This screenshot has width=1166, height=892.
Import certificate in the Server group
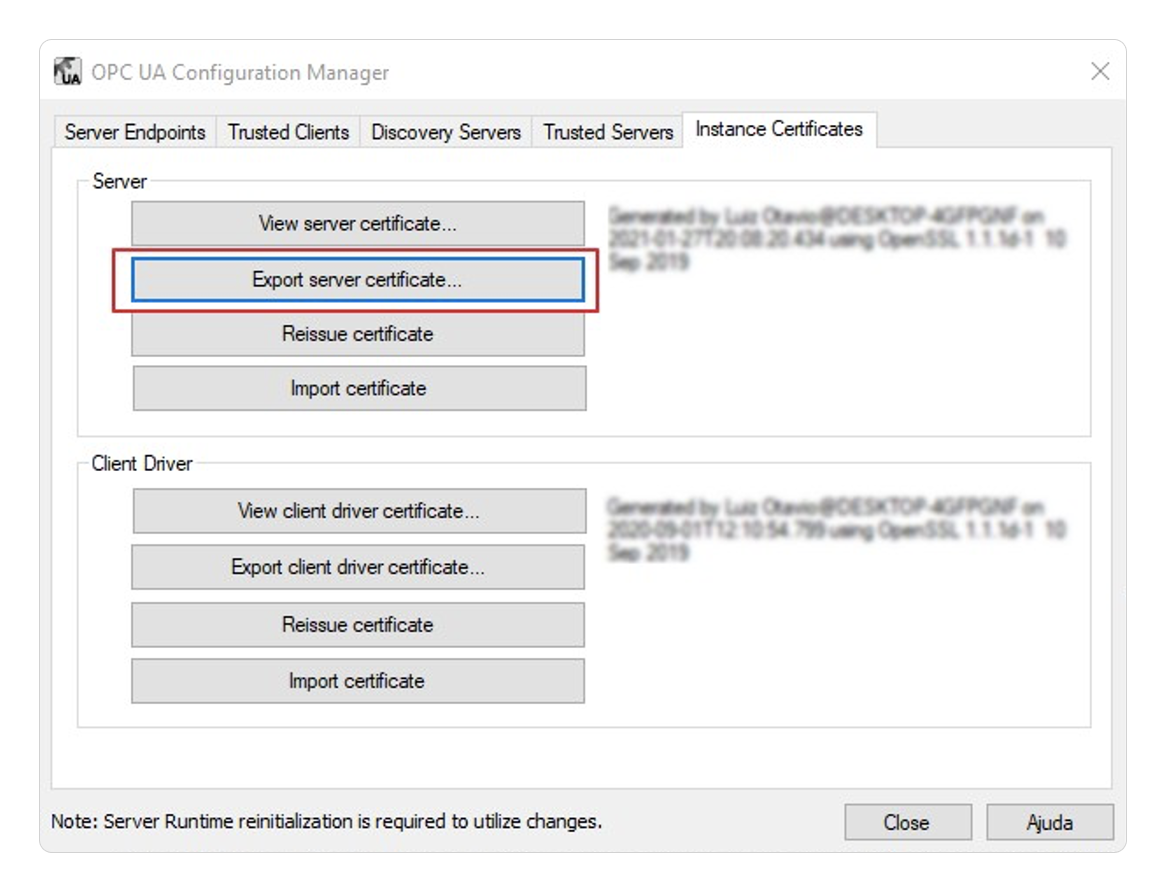point(359,388)
